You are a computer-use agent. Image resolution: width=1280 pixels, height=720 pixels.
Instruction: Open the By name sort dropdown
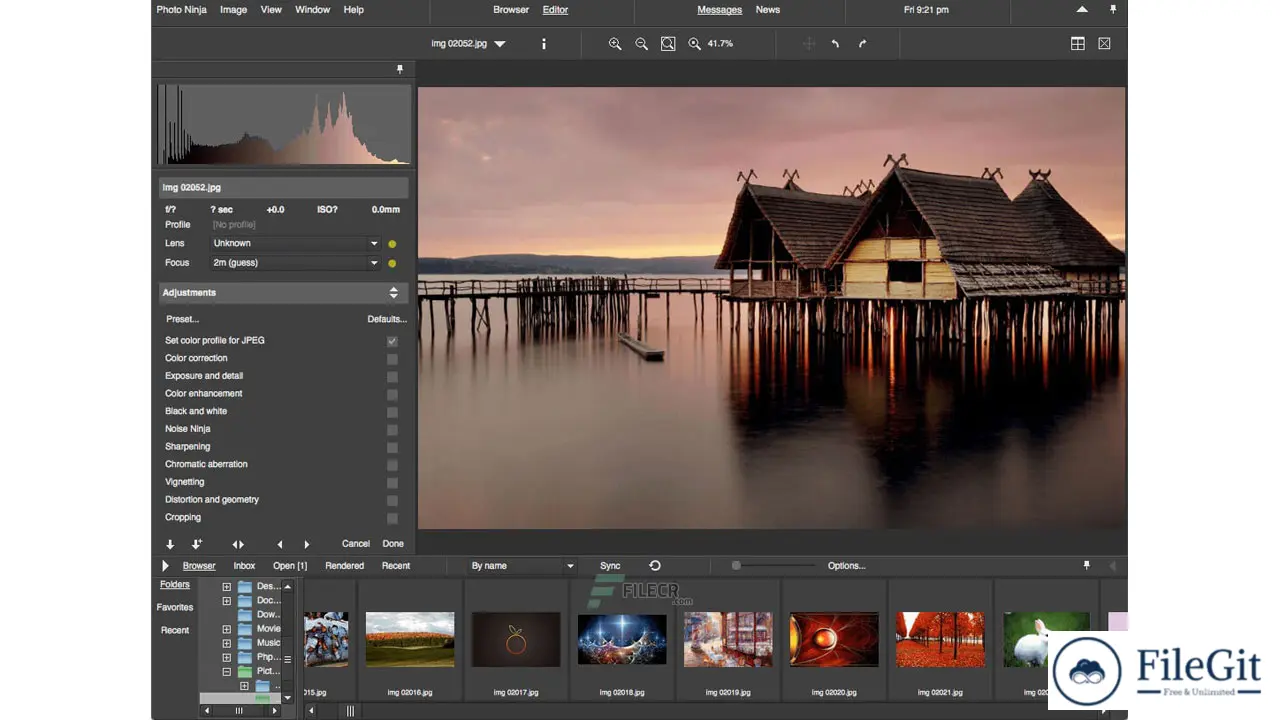tap(522, 566)
